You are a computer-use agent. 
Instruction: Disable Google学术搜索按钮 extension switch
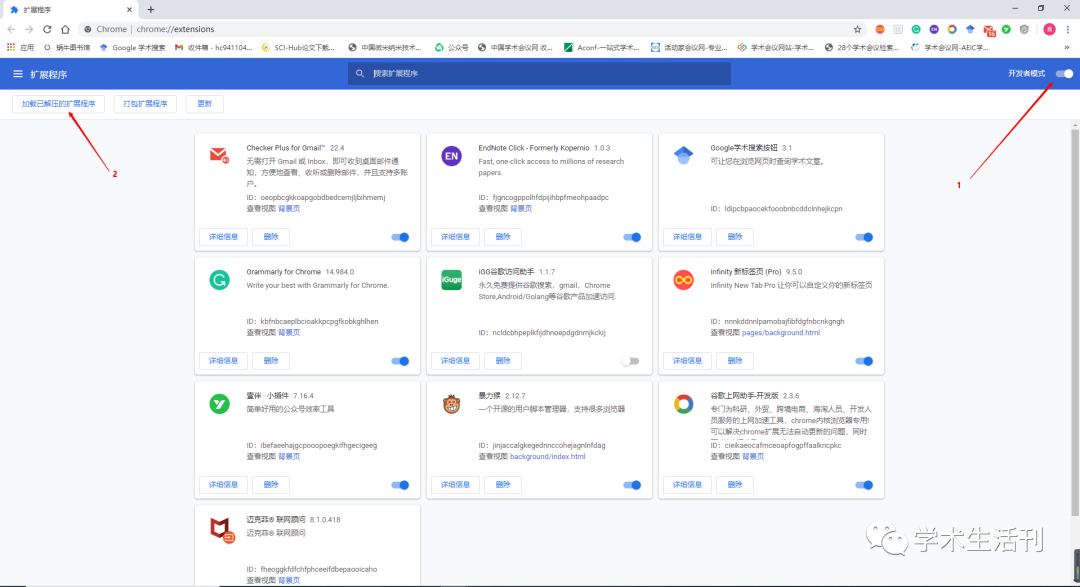pyautogui.click(x=864, y=237)
